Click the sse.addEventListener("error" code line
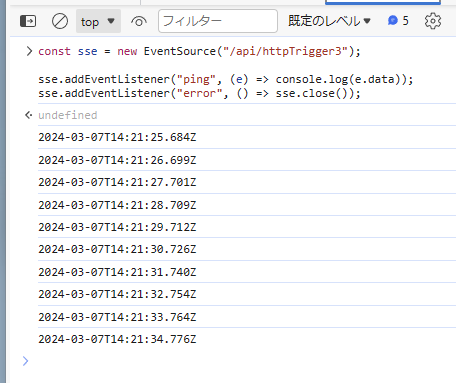This screenshot has height=383, width=456. pos(199,93)
